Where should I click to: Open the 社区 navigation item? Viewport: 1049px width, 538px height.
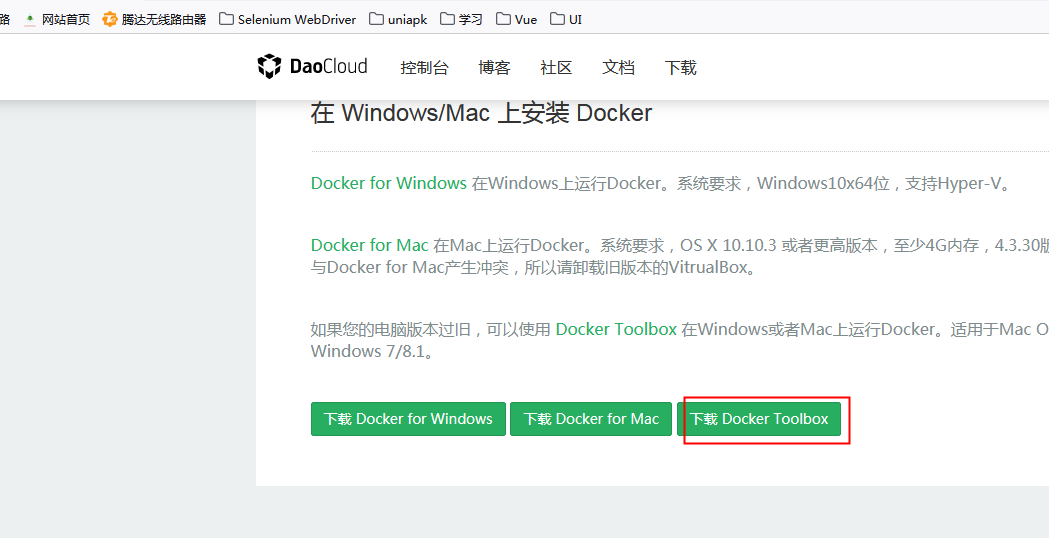tap(556, 68)
